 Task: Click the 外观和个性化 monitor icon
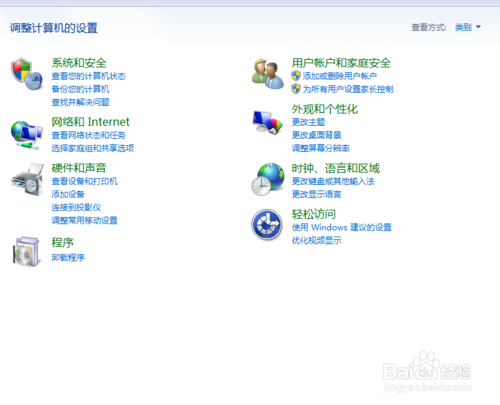[268, 122]
